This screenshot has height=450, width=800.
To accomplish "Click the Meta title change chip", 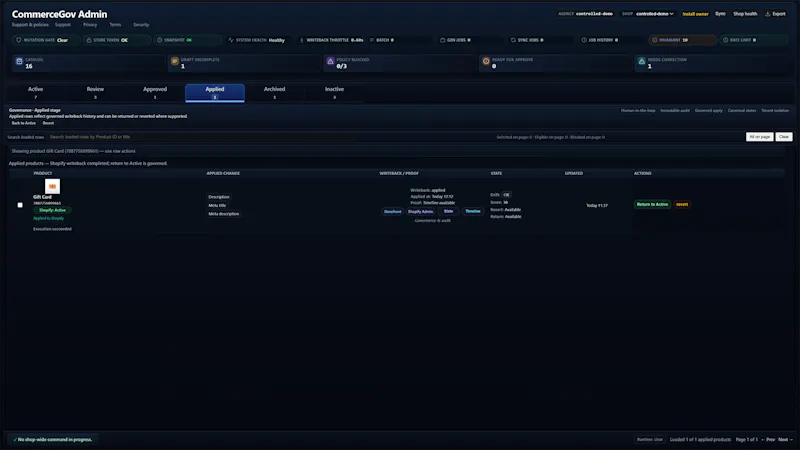I will pos(217,206).
